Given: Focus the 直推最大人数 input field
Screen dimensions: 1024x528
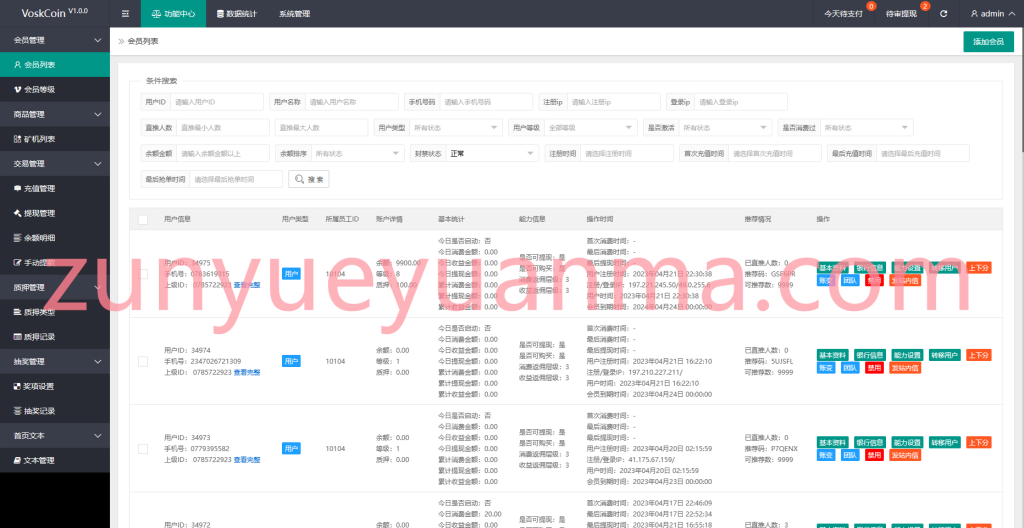Looking at the screenshot, I should [321, 127].
